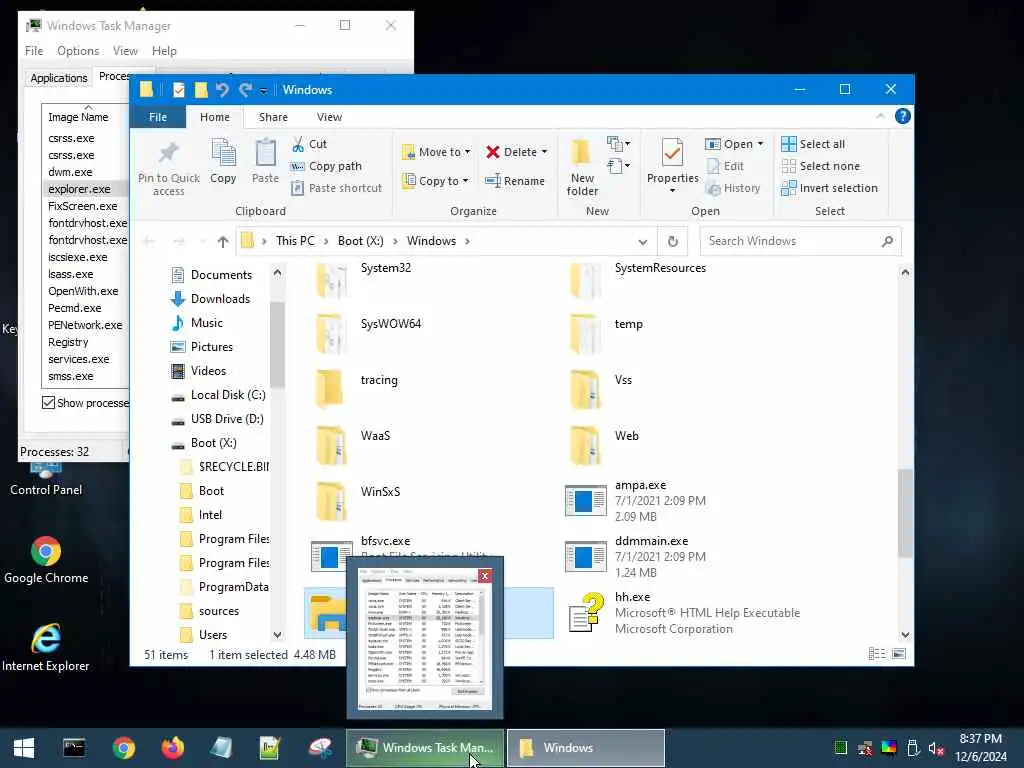This screenshot has height=768, width=1024.
Task: Click the Rename command
Action: [515, 181]
